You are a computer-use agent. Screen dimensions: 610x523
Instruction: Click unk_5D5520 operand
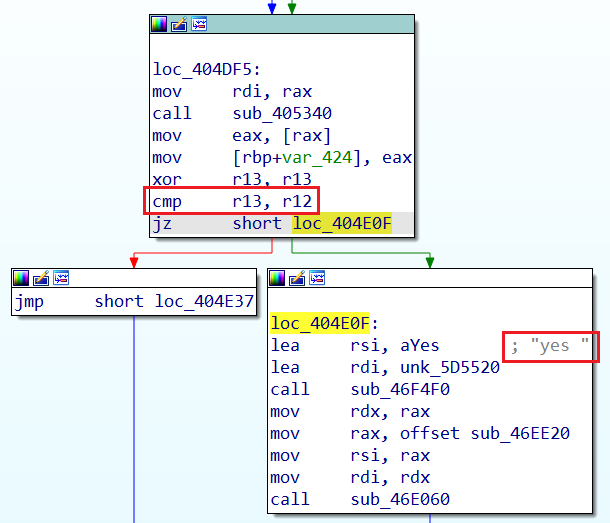(450, 367)
